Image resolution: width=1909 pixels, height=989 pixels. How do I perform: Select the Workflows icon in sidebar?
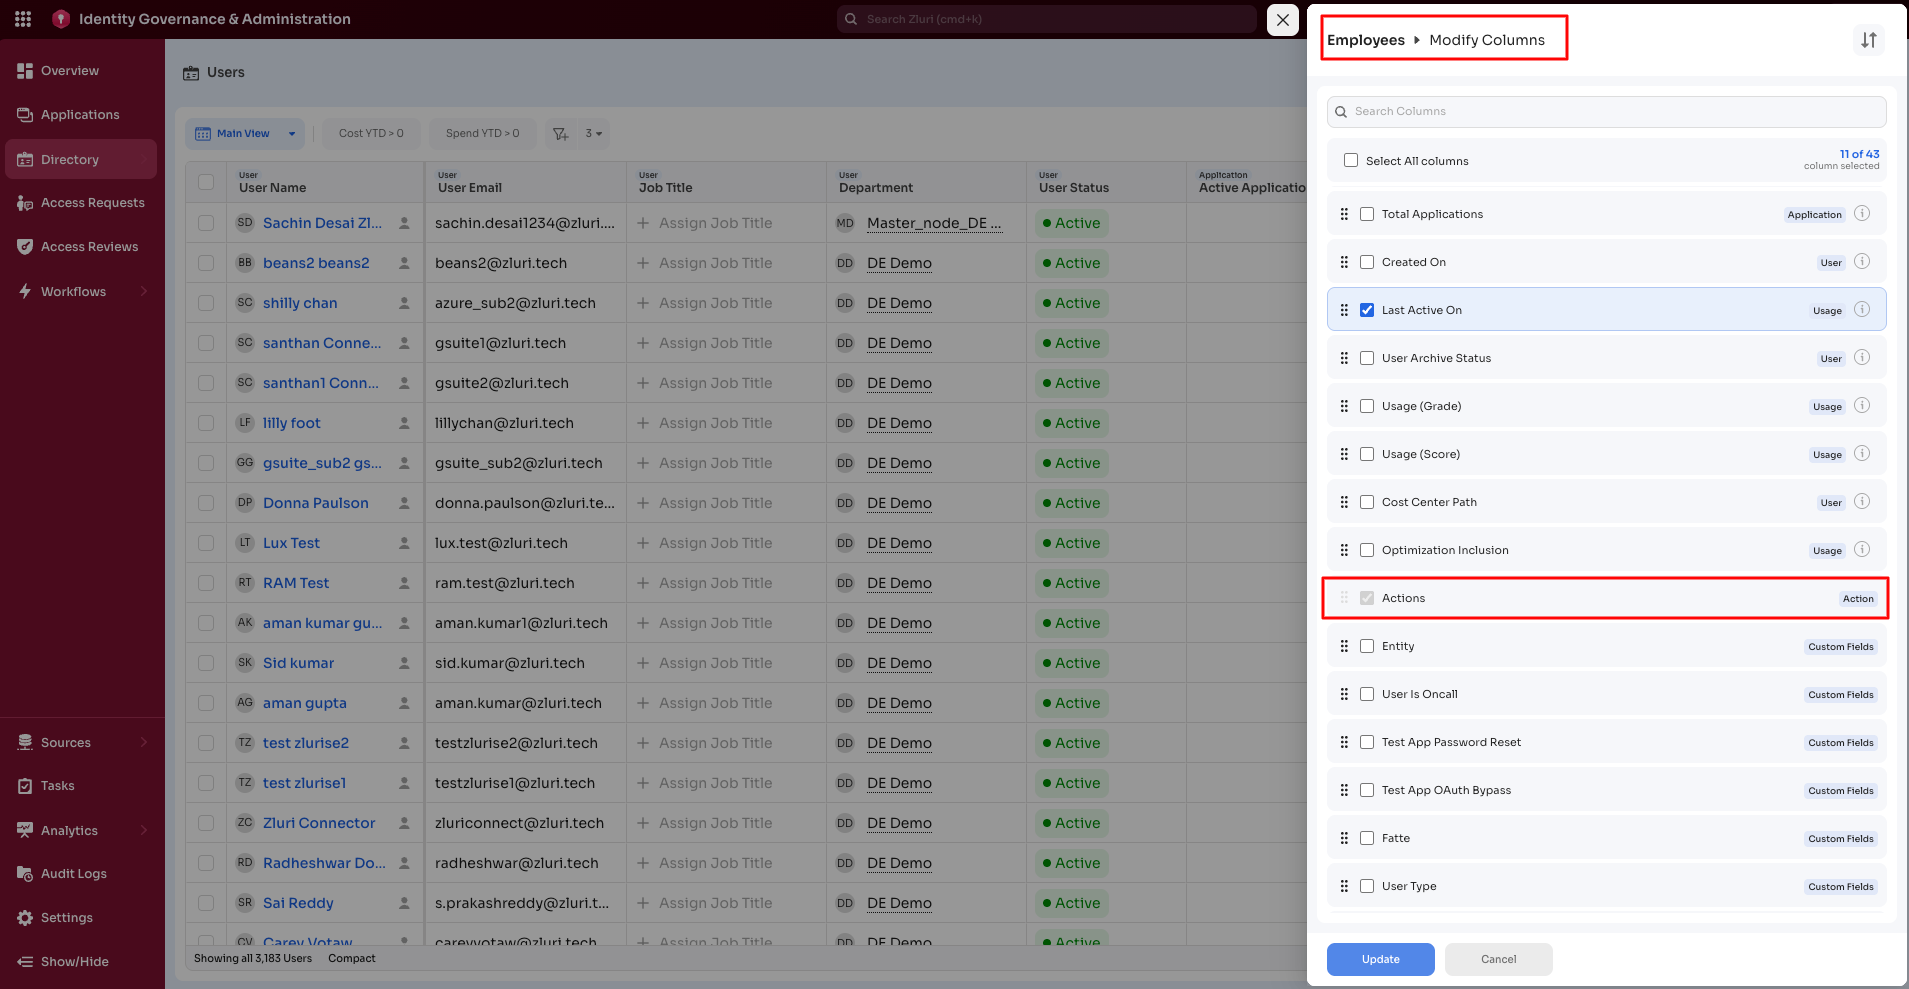point(25,291)
